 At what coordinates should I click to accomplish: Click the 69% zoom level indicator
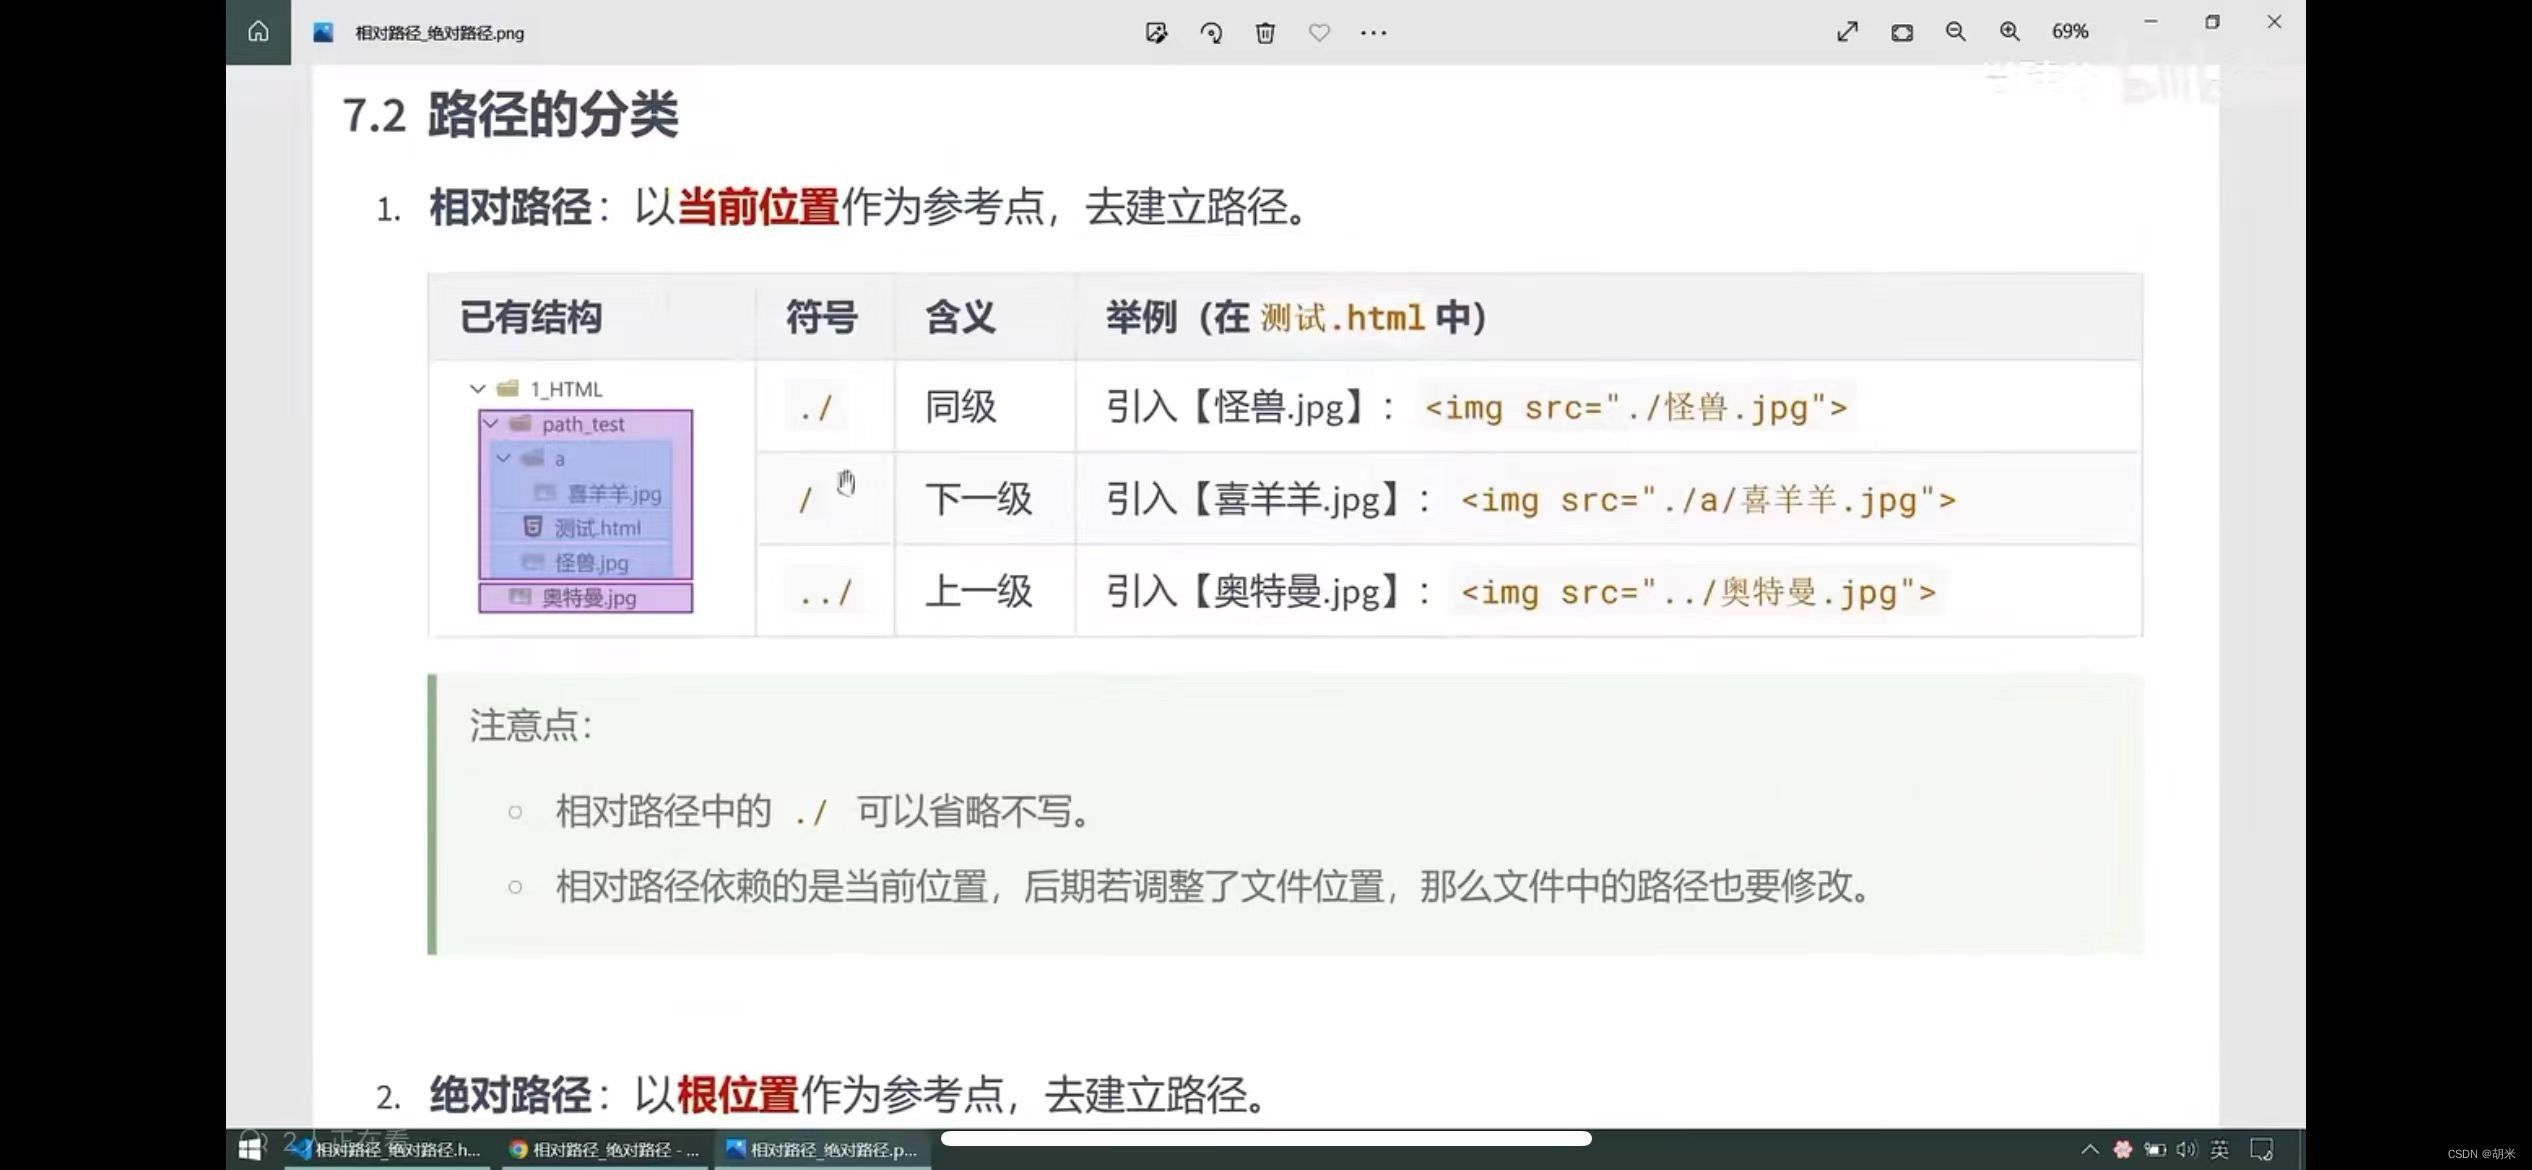click(x=2069, y=32)
